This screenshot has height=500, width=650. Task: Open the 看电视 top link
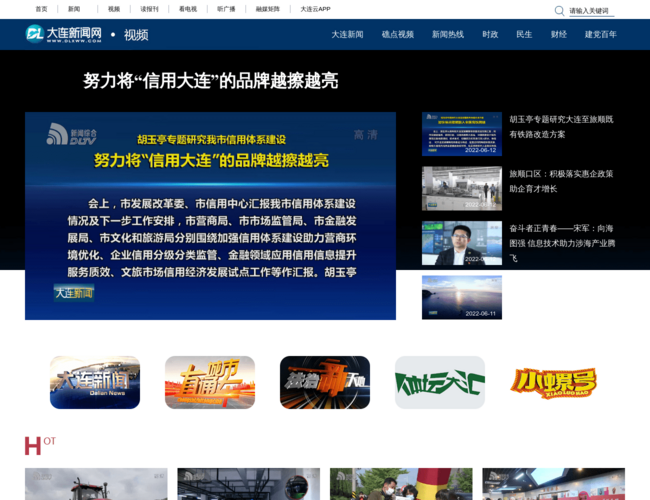(x=188, y=9)
